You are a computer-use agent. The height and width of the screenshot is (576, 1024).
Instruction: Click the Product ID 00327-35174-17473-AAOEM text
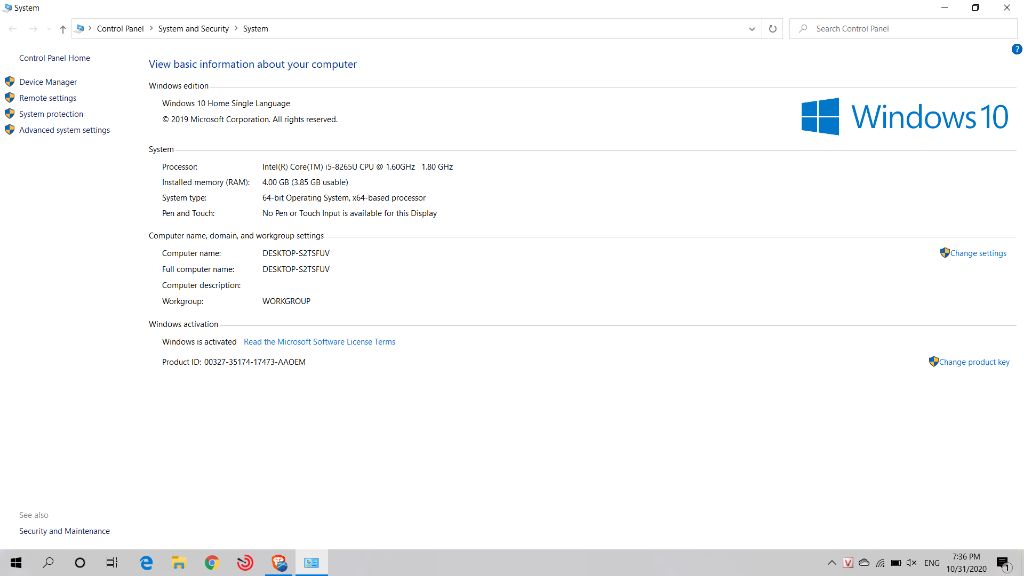(x=234, y=362)
